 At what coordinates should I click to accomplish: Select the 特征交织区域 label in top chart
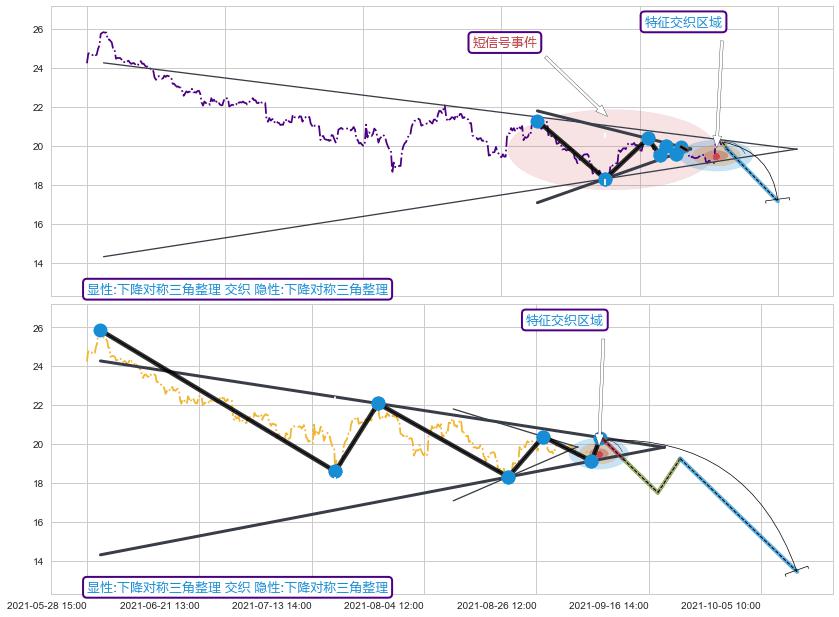click(x=683, y=22)
